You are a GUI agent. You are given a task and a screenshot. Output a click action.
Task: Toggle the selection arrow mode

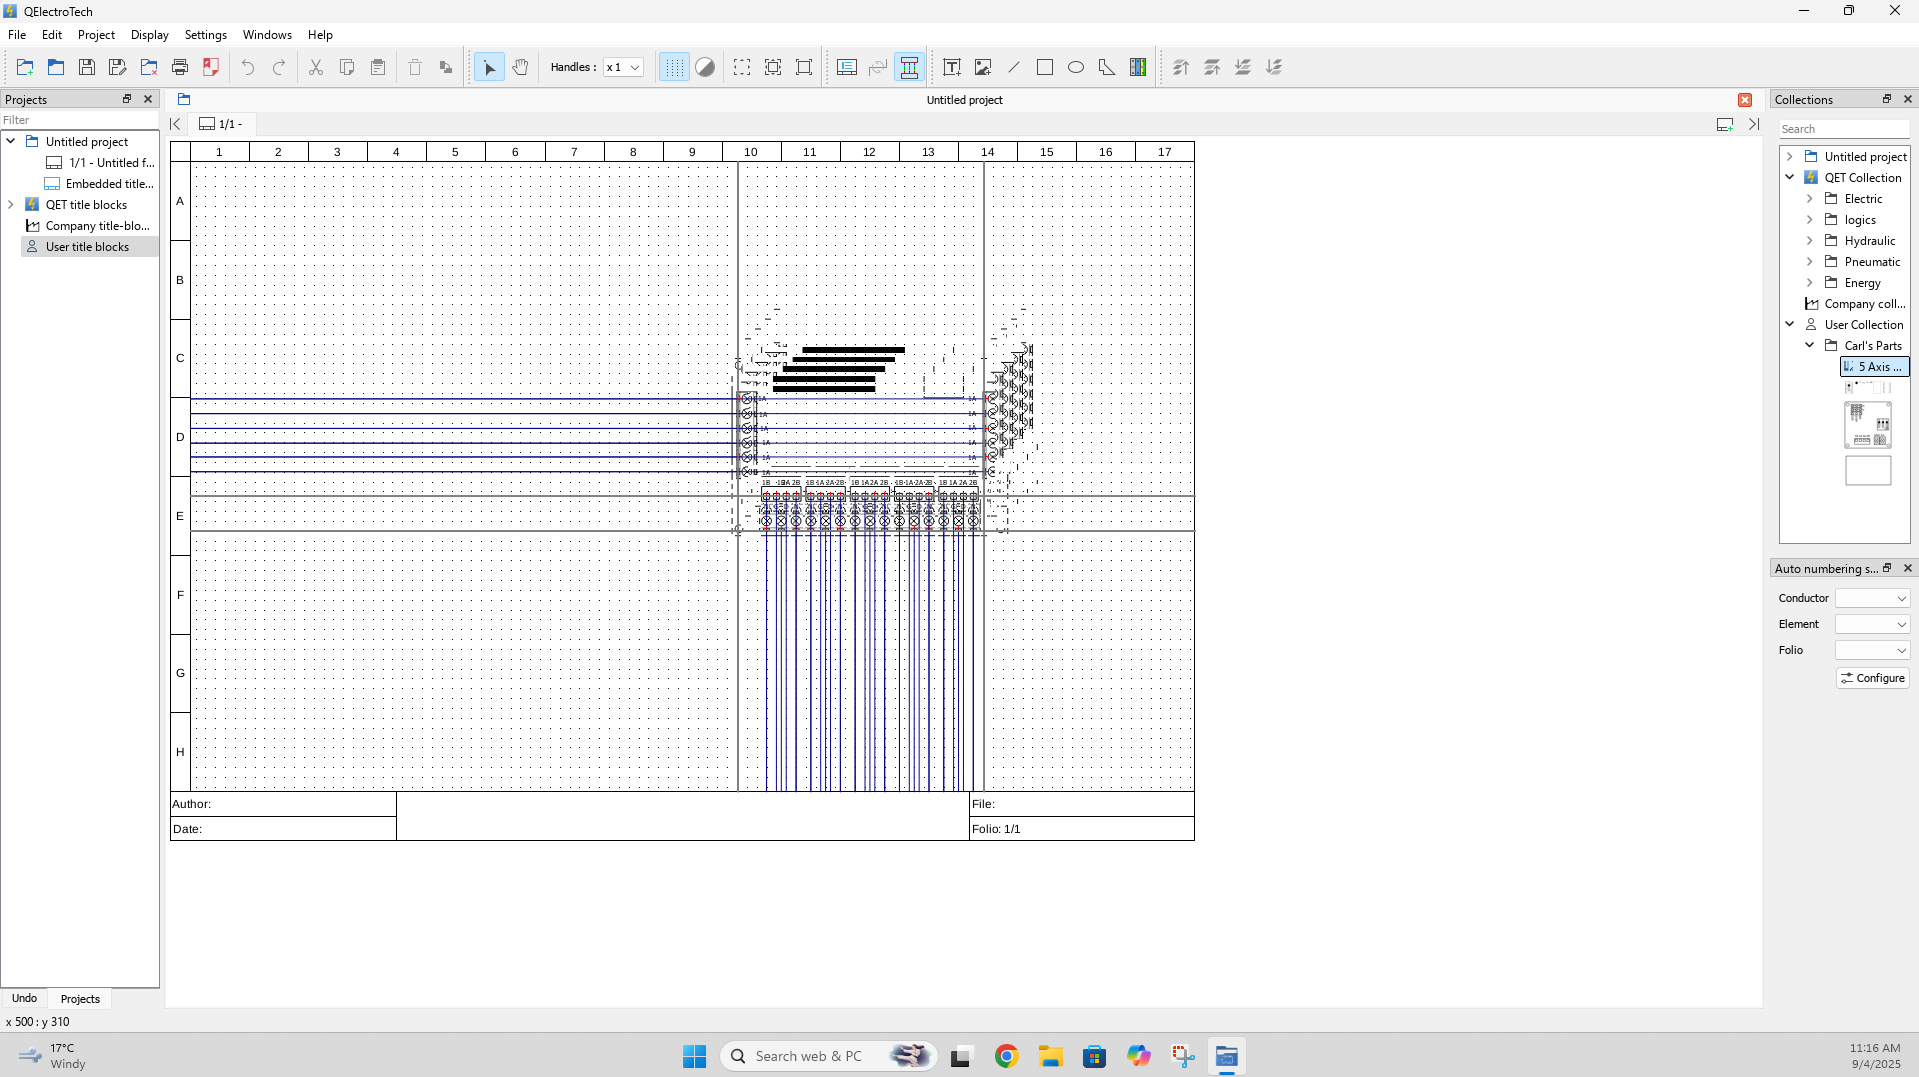click(489, 68)
